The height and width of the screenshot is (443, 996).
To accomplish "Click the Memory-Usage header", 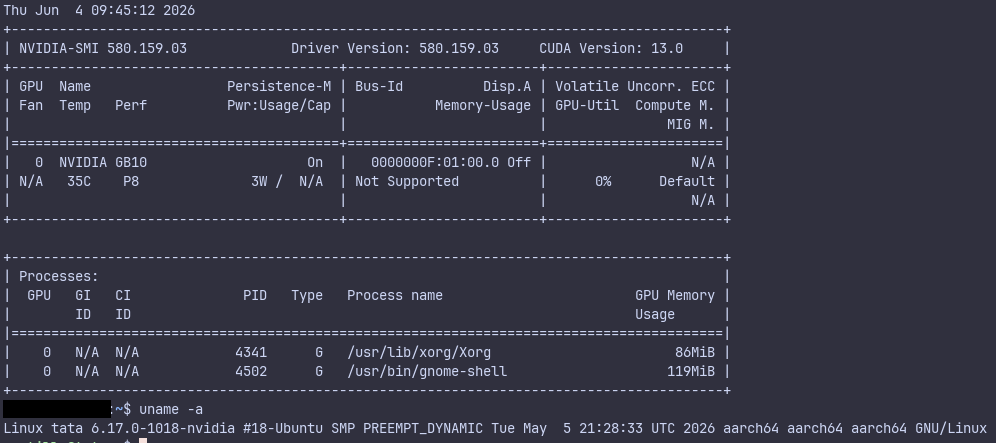I will pos(483,106).
